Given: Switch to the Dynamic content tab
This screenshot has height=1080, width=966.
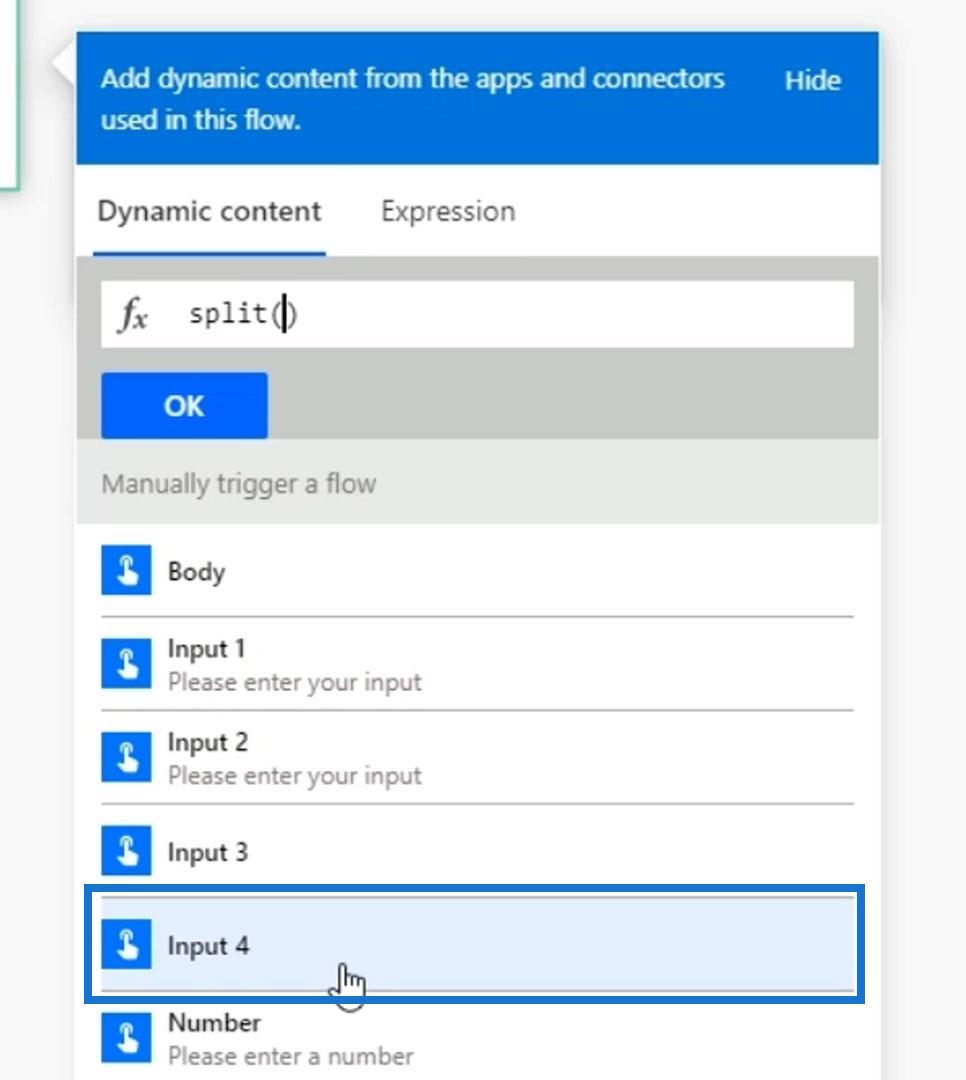Looking at the screenshot, I should (209, 211).
